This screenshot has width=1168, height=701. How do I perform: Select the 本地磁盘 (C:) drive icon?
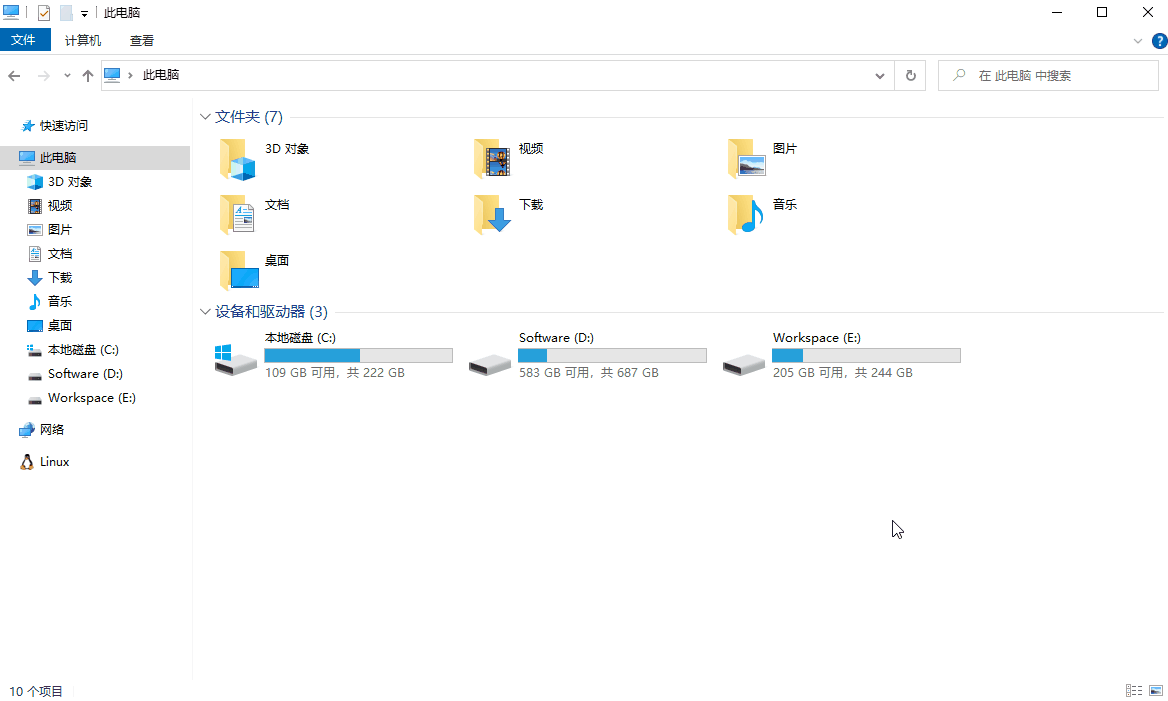point(236,358)
